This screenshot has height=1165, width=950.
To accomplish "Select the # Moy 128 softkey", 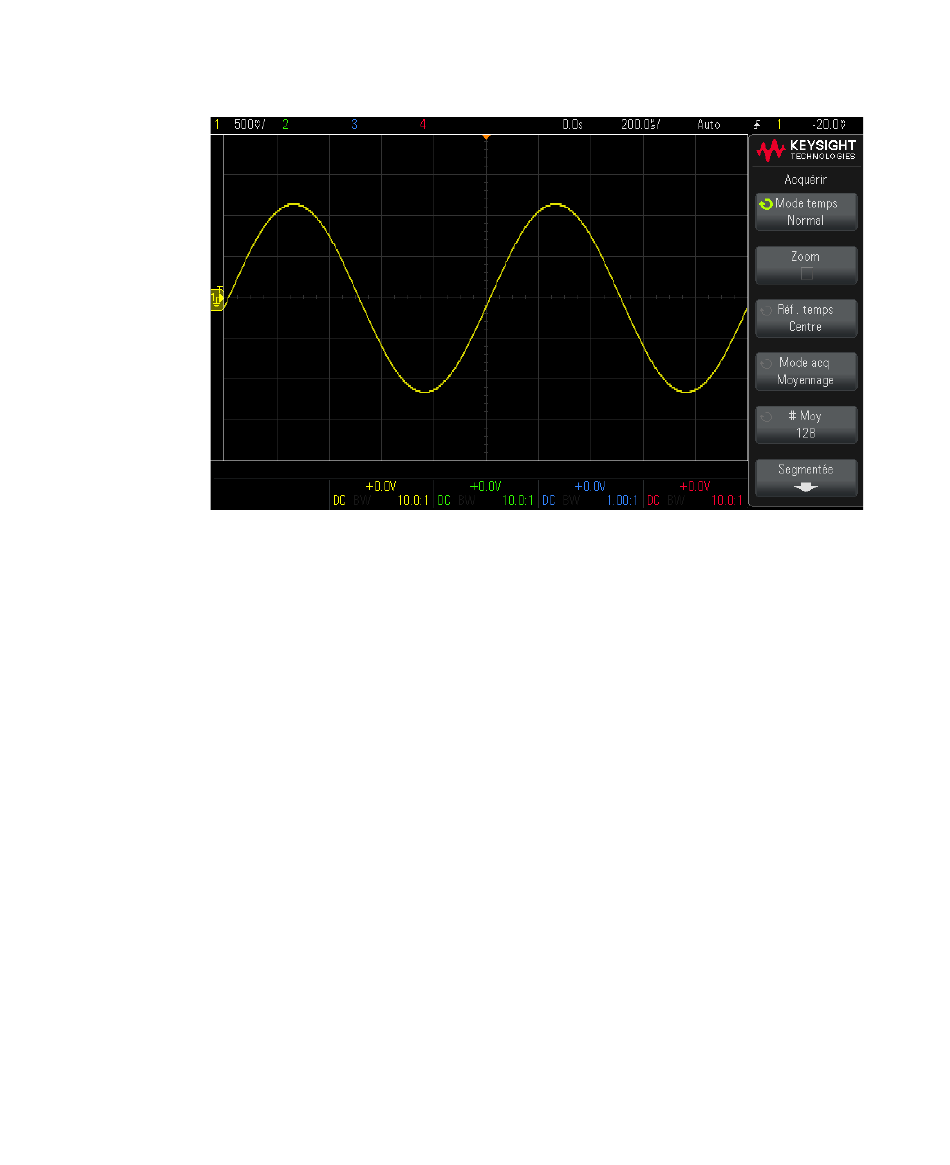I will coord(806,424).
